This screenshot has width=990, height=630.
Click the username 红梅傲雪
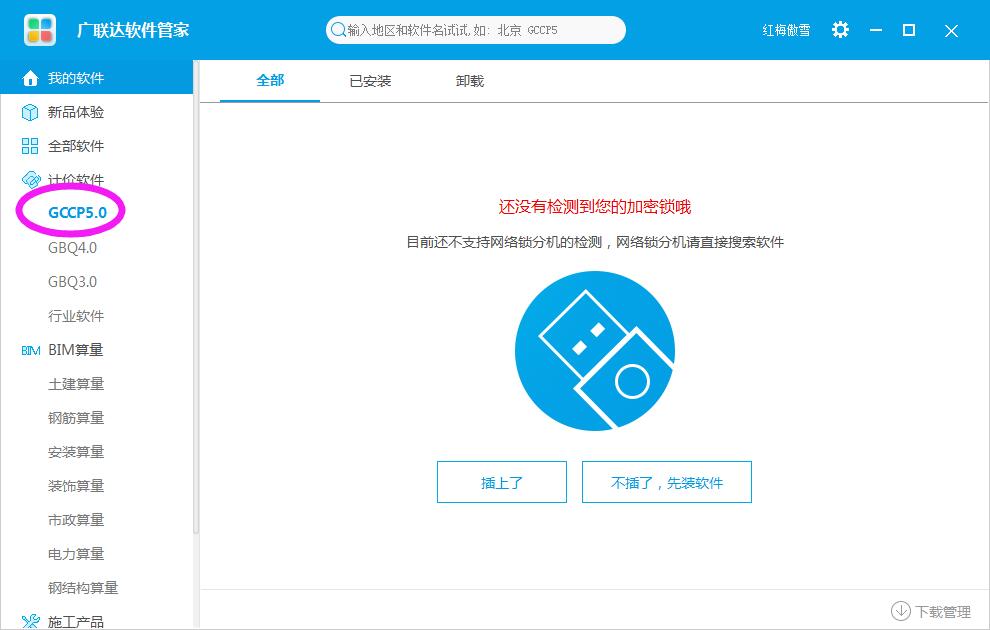pyautogui.click(x=785, y=30)
